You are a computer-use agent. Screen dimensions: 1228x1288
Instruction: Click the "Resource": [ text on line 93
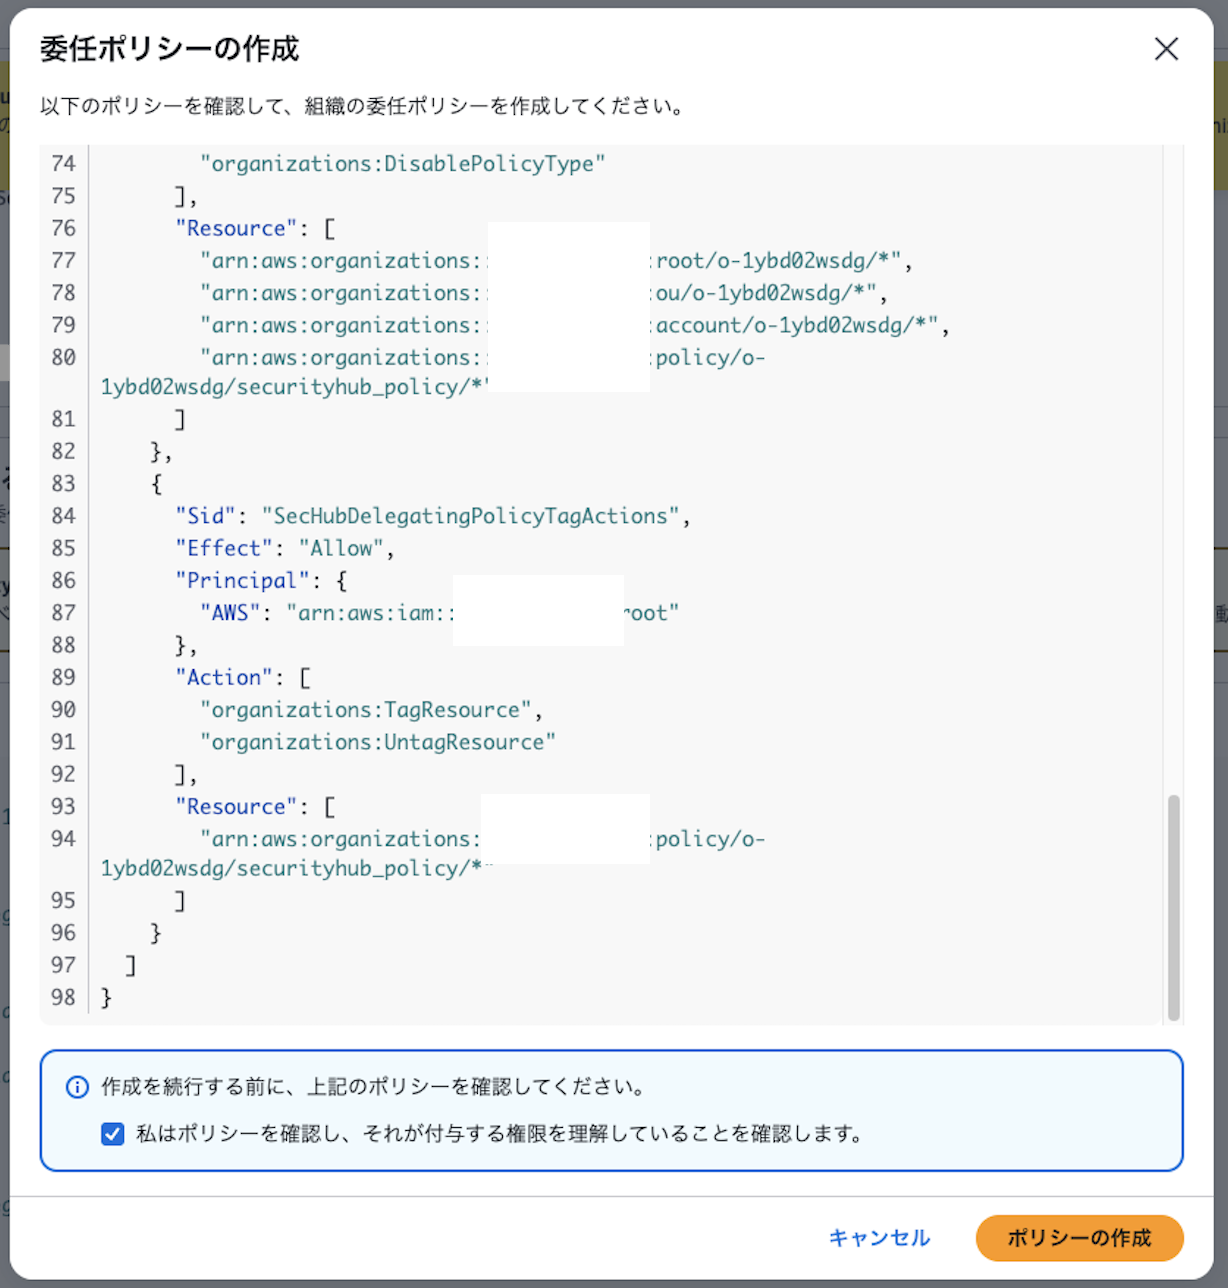255,807
